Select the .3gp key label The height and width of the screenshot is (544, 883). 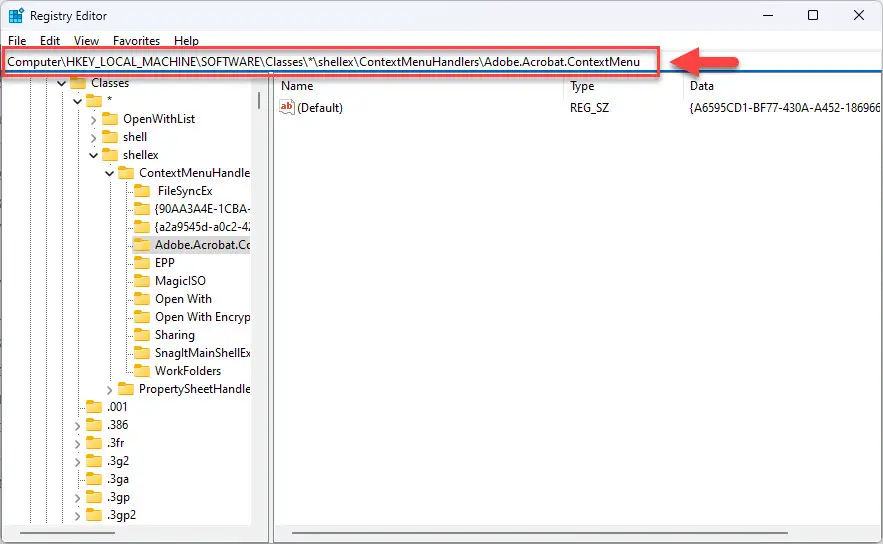118,497
